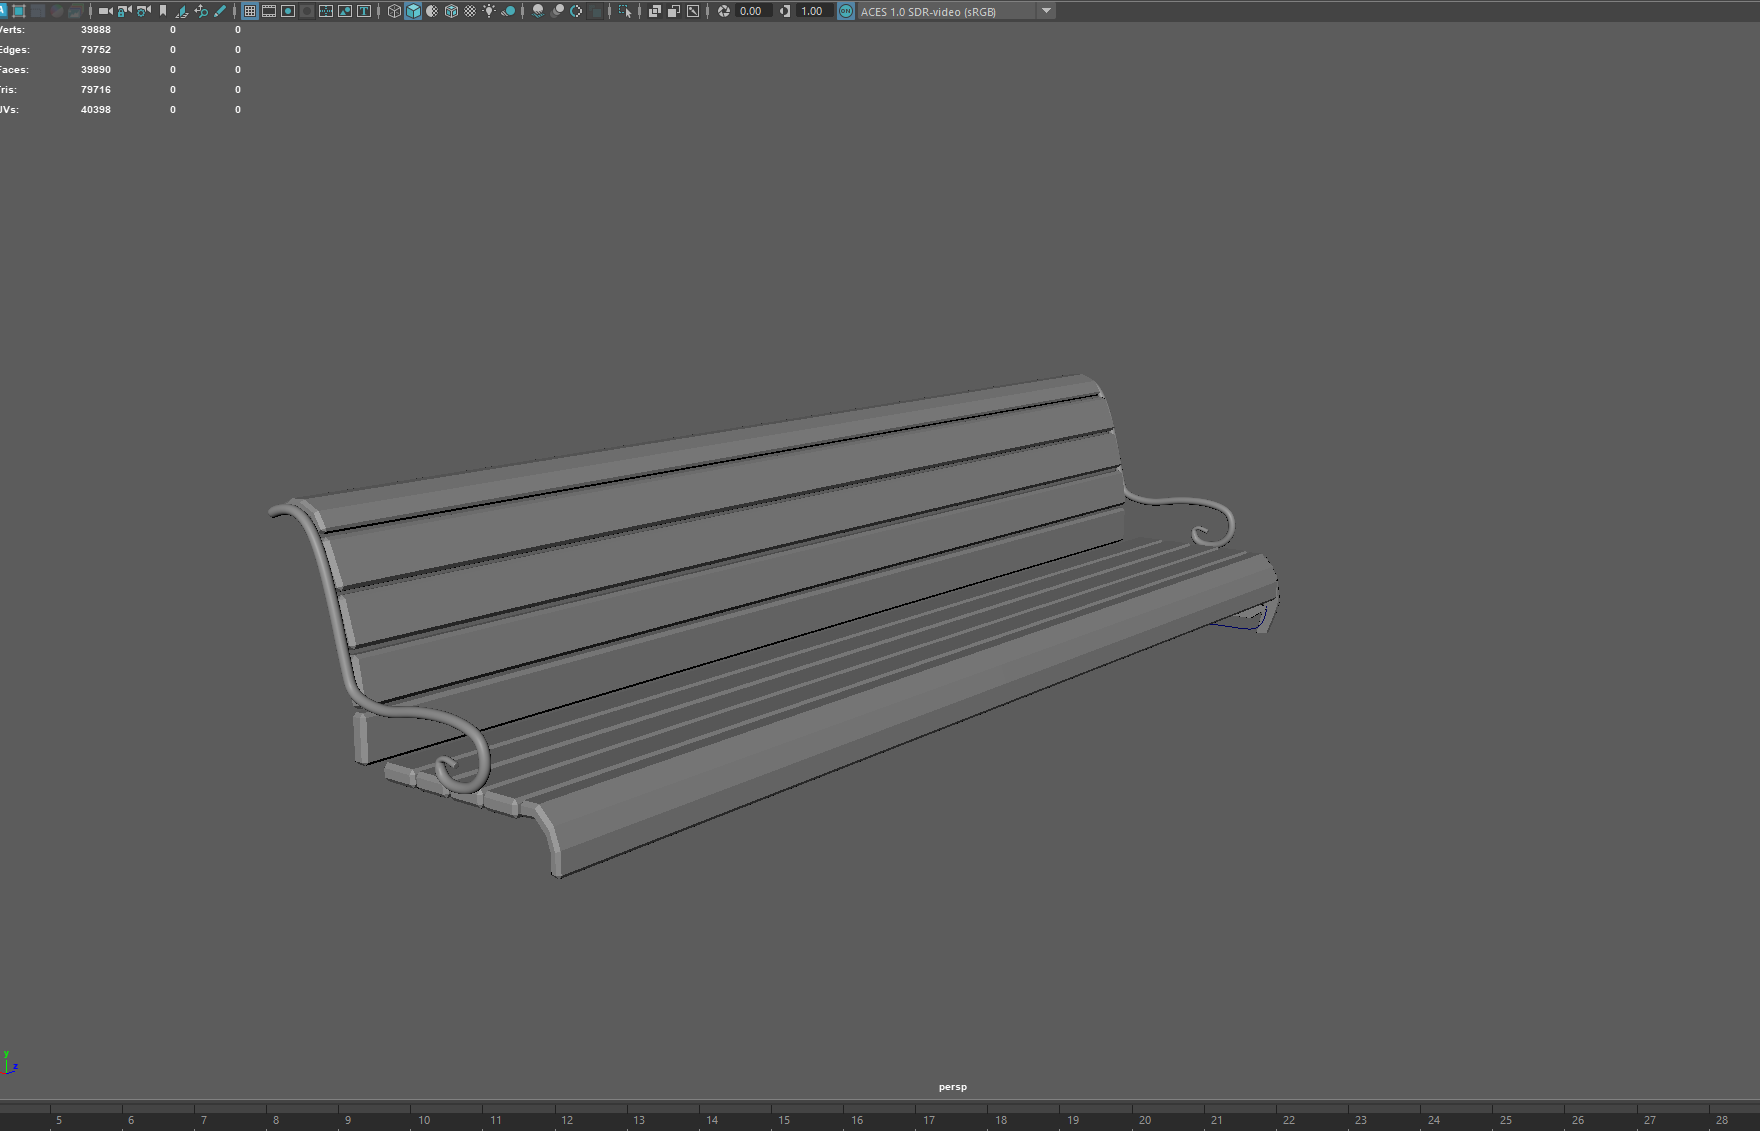Image resolution: width=1760 pixels, height=1131 pixels.
Task: Click the X-Ray display icon
Action: click(x=655, y=11)
